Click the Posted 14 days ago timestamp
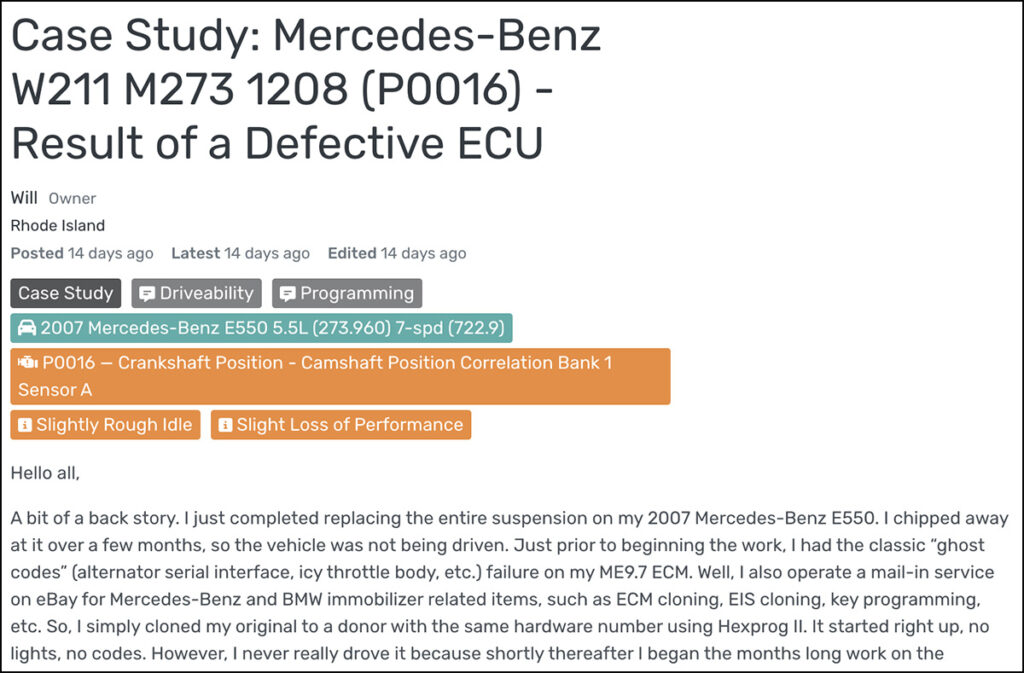Screen dimensions: 1024x673 82,254
